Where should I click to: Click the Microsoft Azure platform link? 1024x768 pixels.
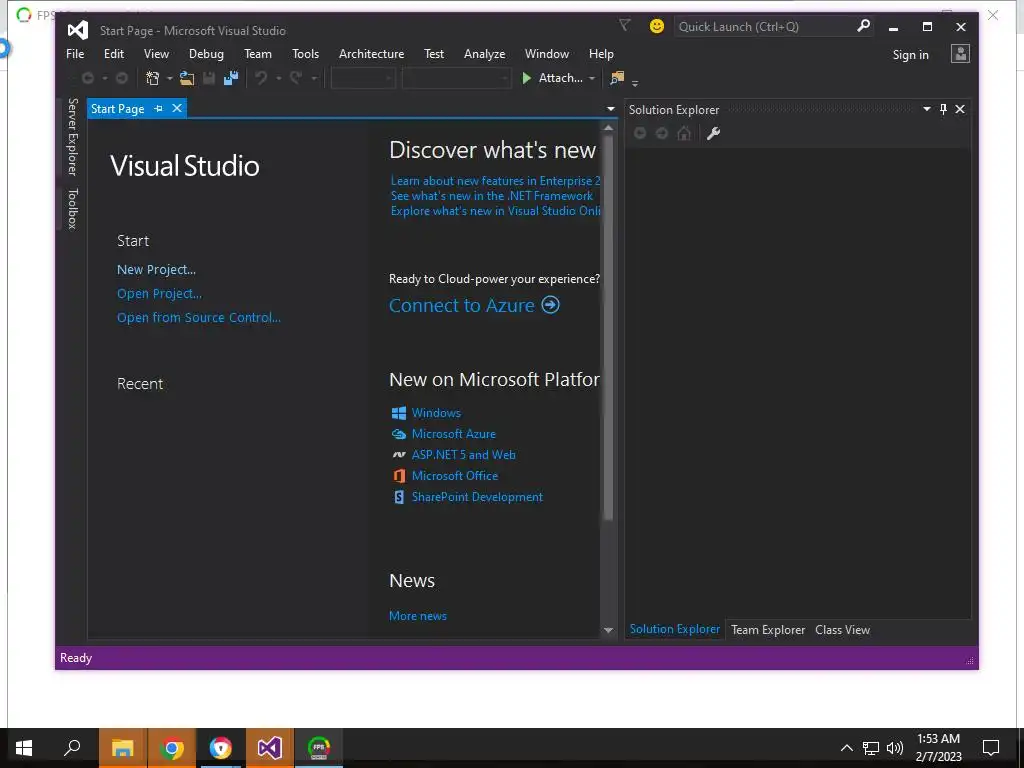click(x=453, y=434)
